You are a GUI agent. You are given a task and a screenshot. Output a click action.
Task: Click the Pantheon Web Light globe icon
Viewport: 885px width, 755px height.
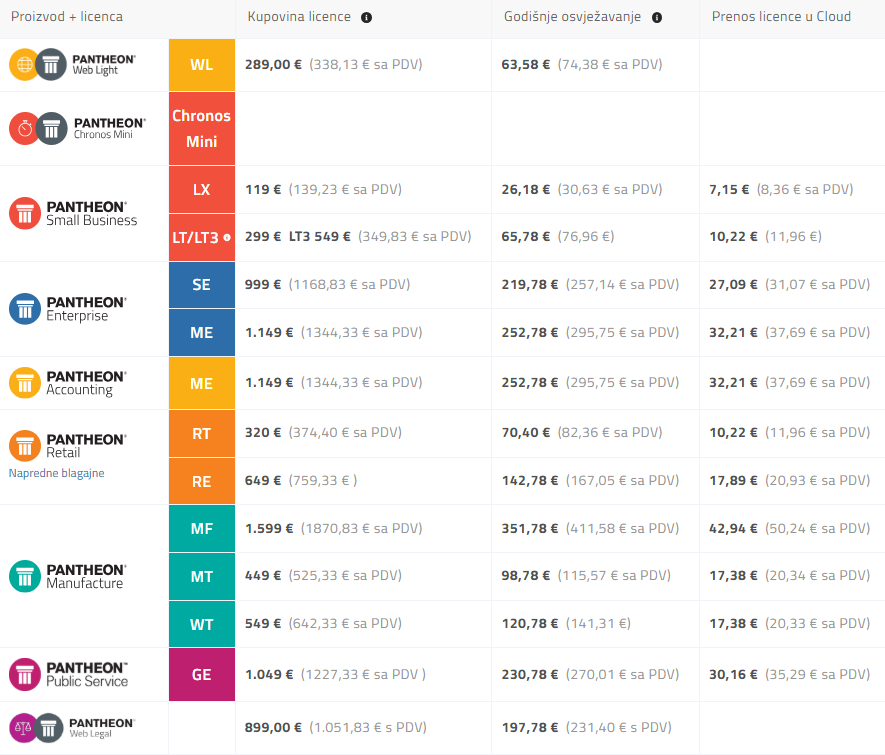(x=24, y=64)
